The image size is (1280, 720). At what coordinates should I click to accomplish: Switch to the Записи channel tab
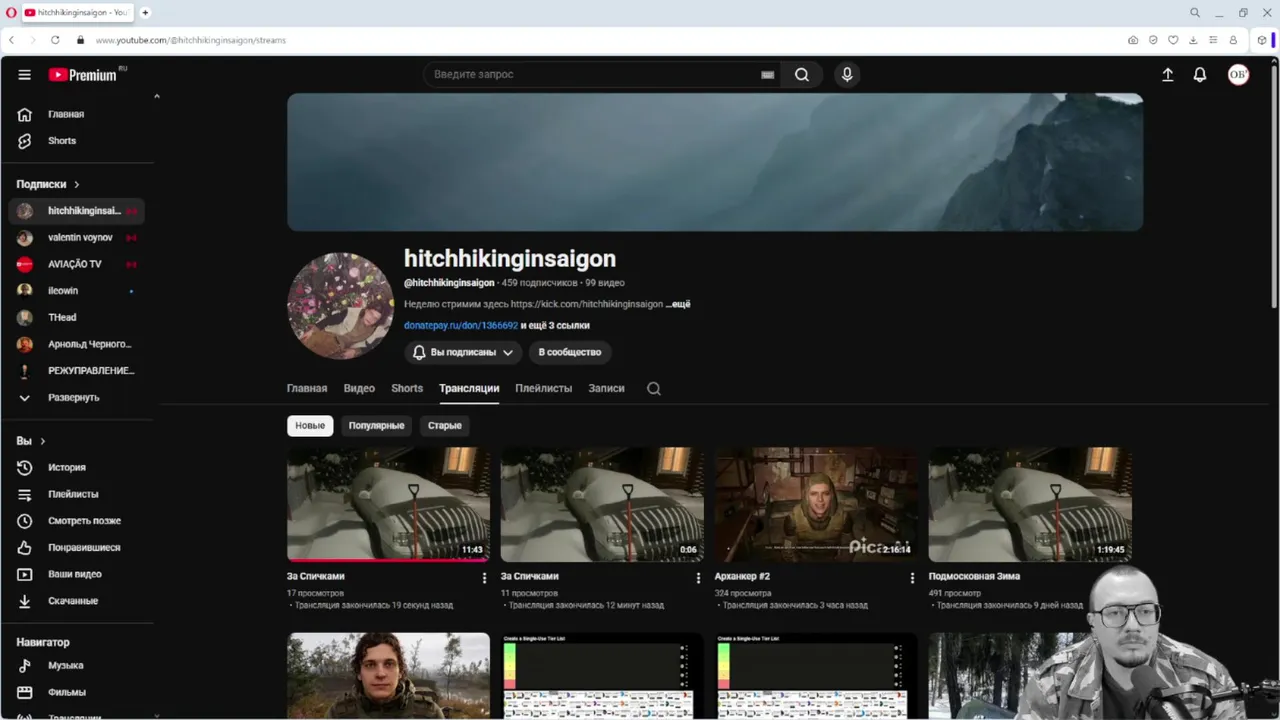click(x=606, y=388)
